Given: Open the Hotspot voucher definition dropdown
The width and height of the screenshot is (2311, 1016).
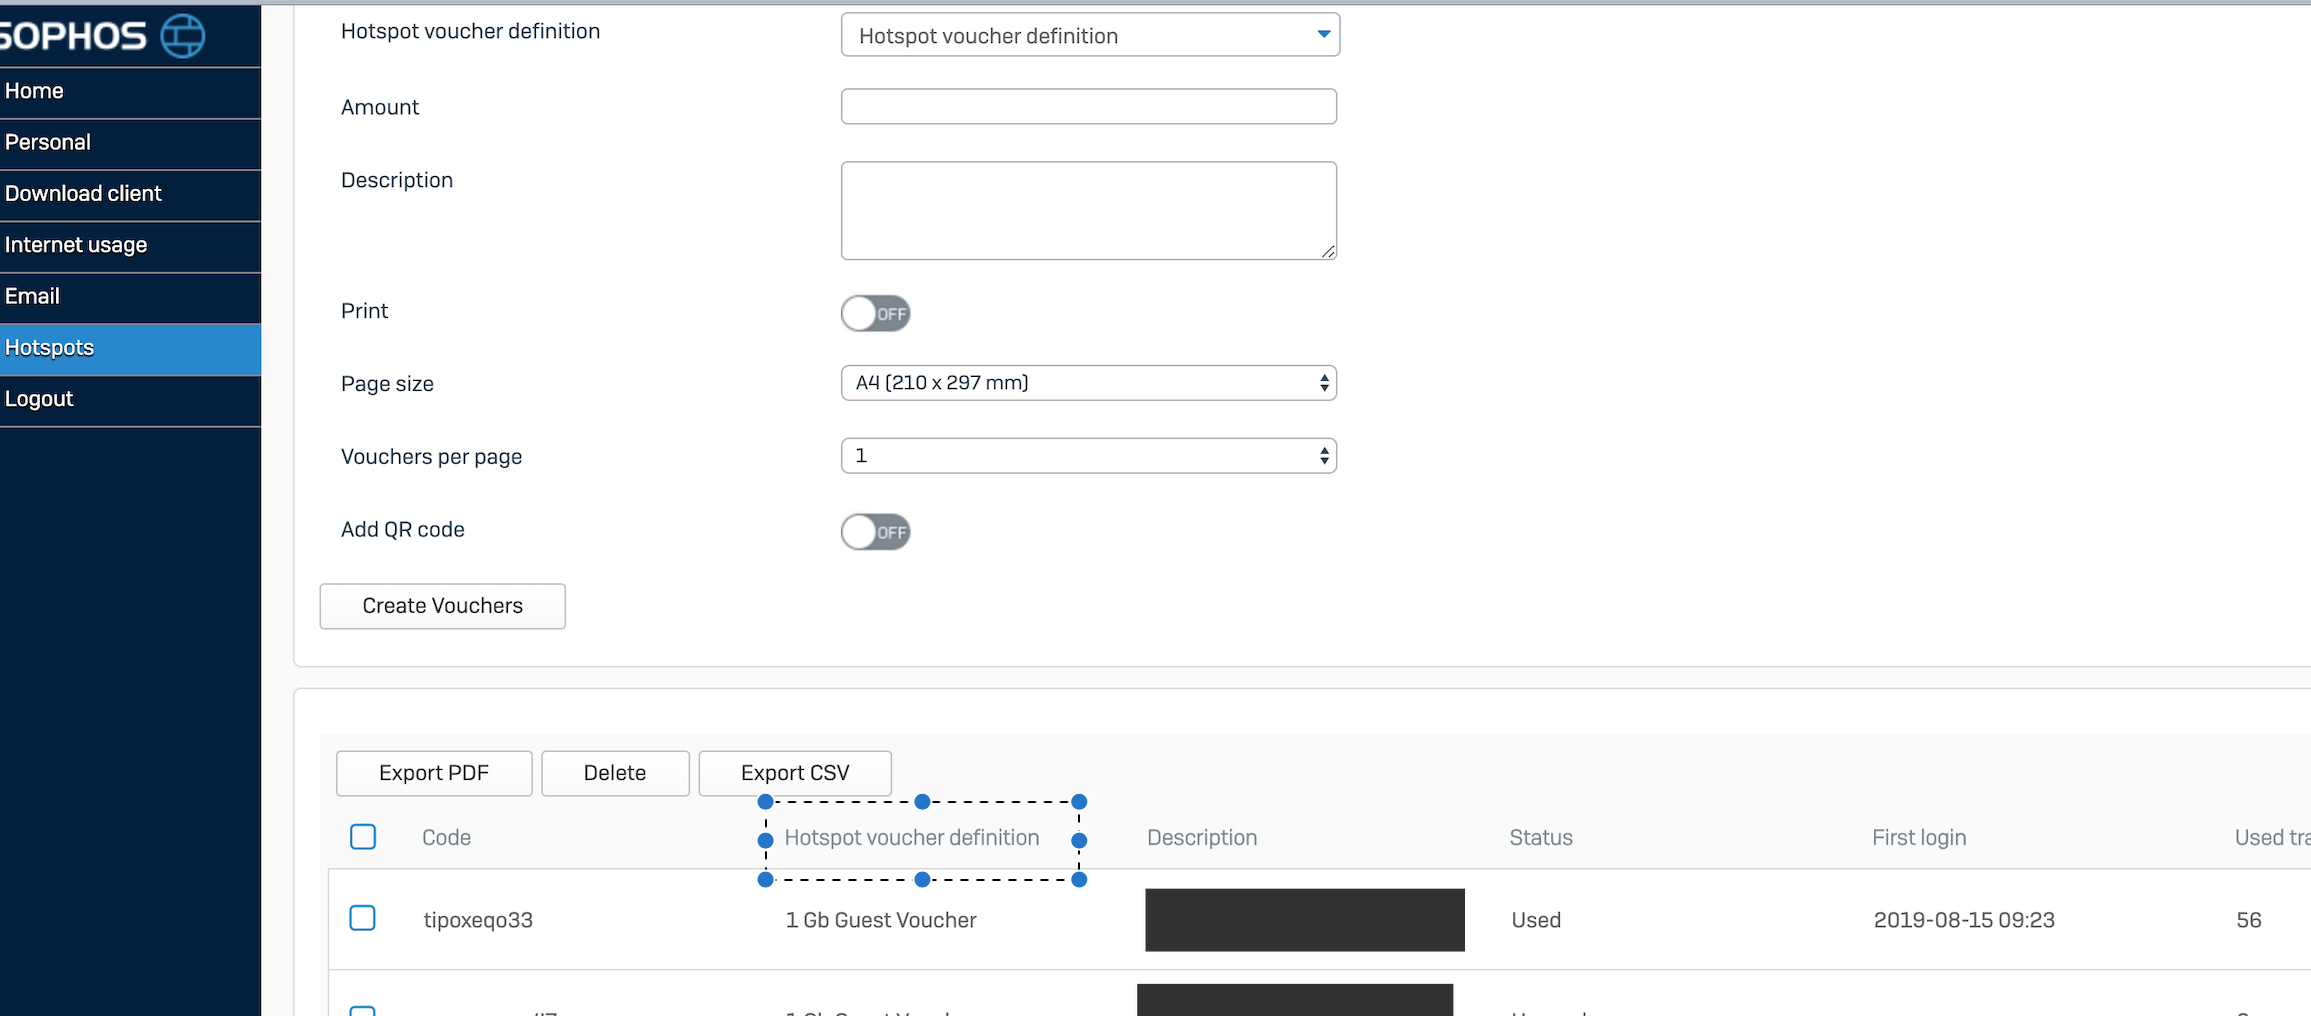Looking at the screenshot, I should click(1089, 36).
